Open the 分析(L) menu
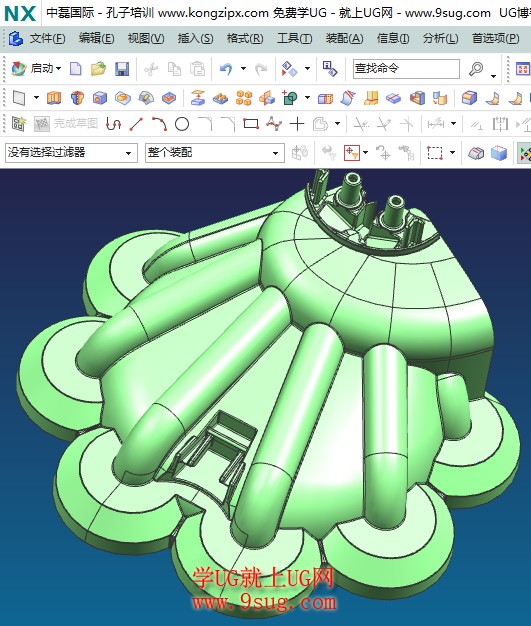The image size is (531, 626). point(440,38)
